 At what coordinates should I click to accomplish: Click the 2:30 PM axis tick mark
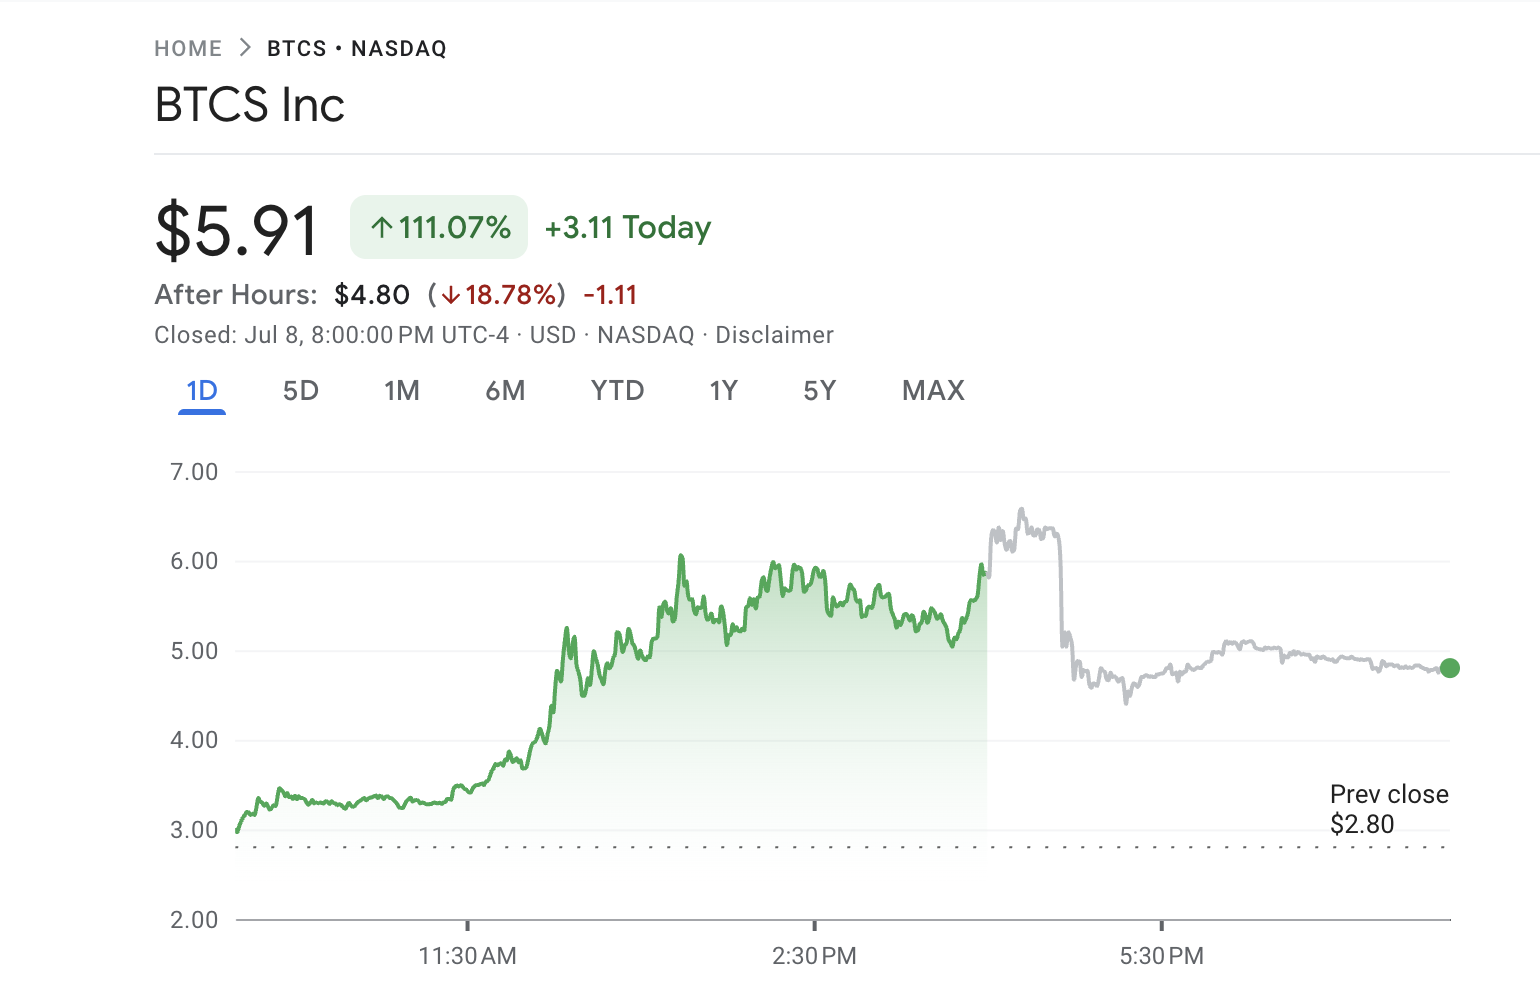815,925
